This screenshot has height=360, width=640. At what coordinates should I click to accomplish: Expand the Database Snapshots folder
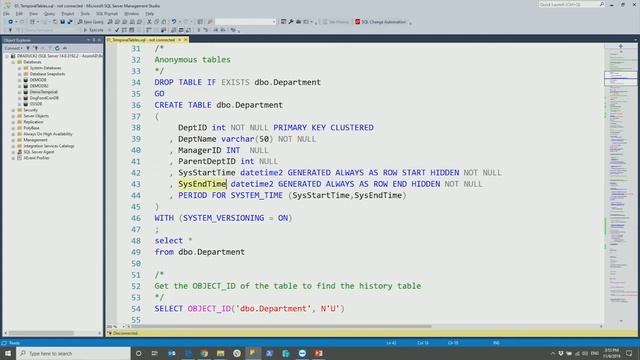(x=19, y=74)
